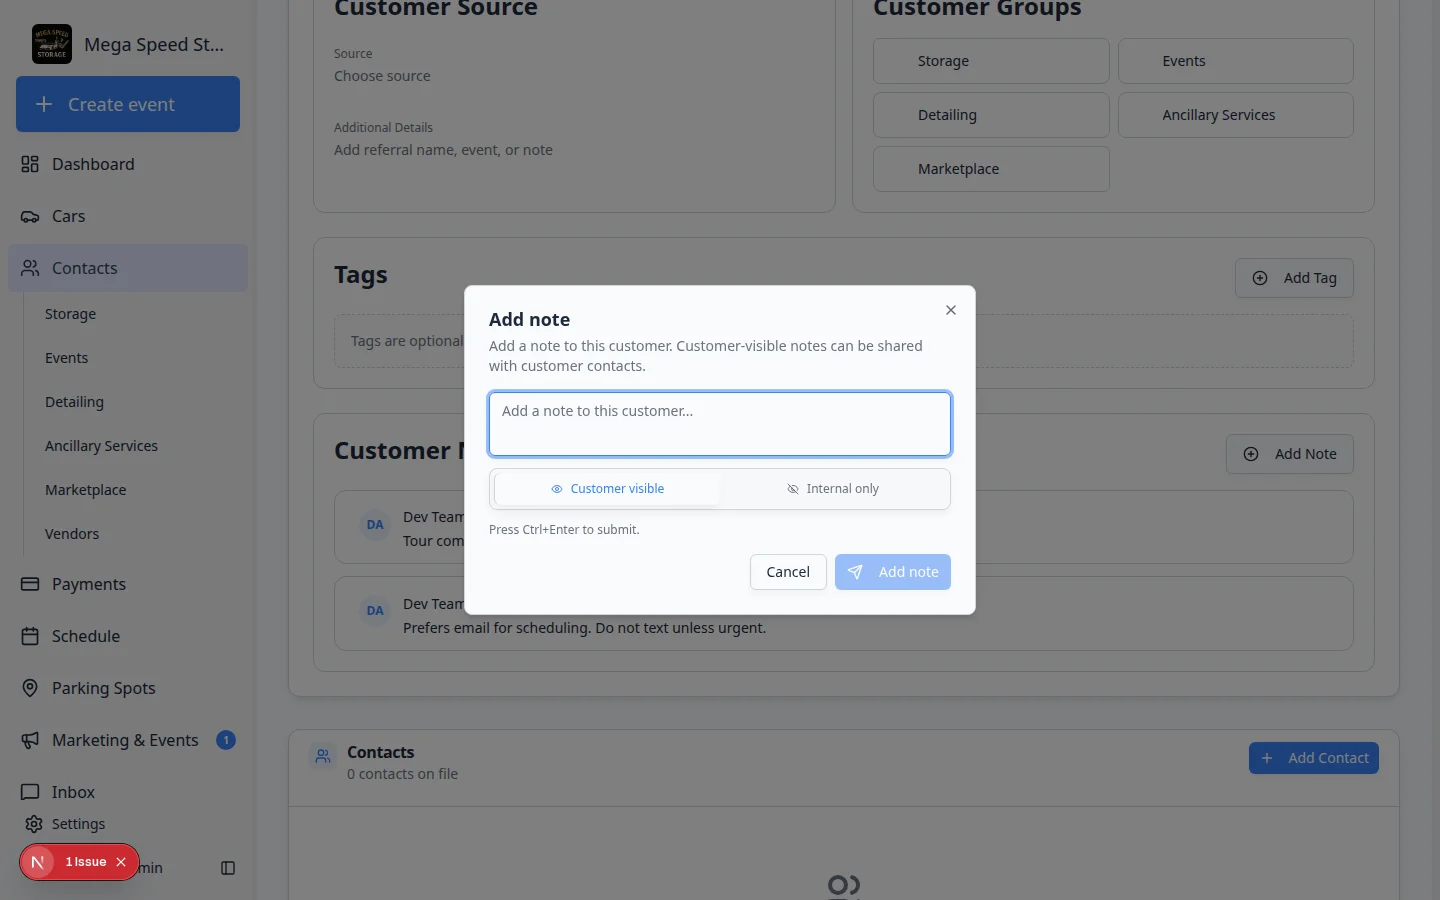Click the eye icon in Customer visible

[557, 489]
